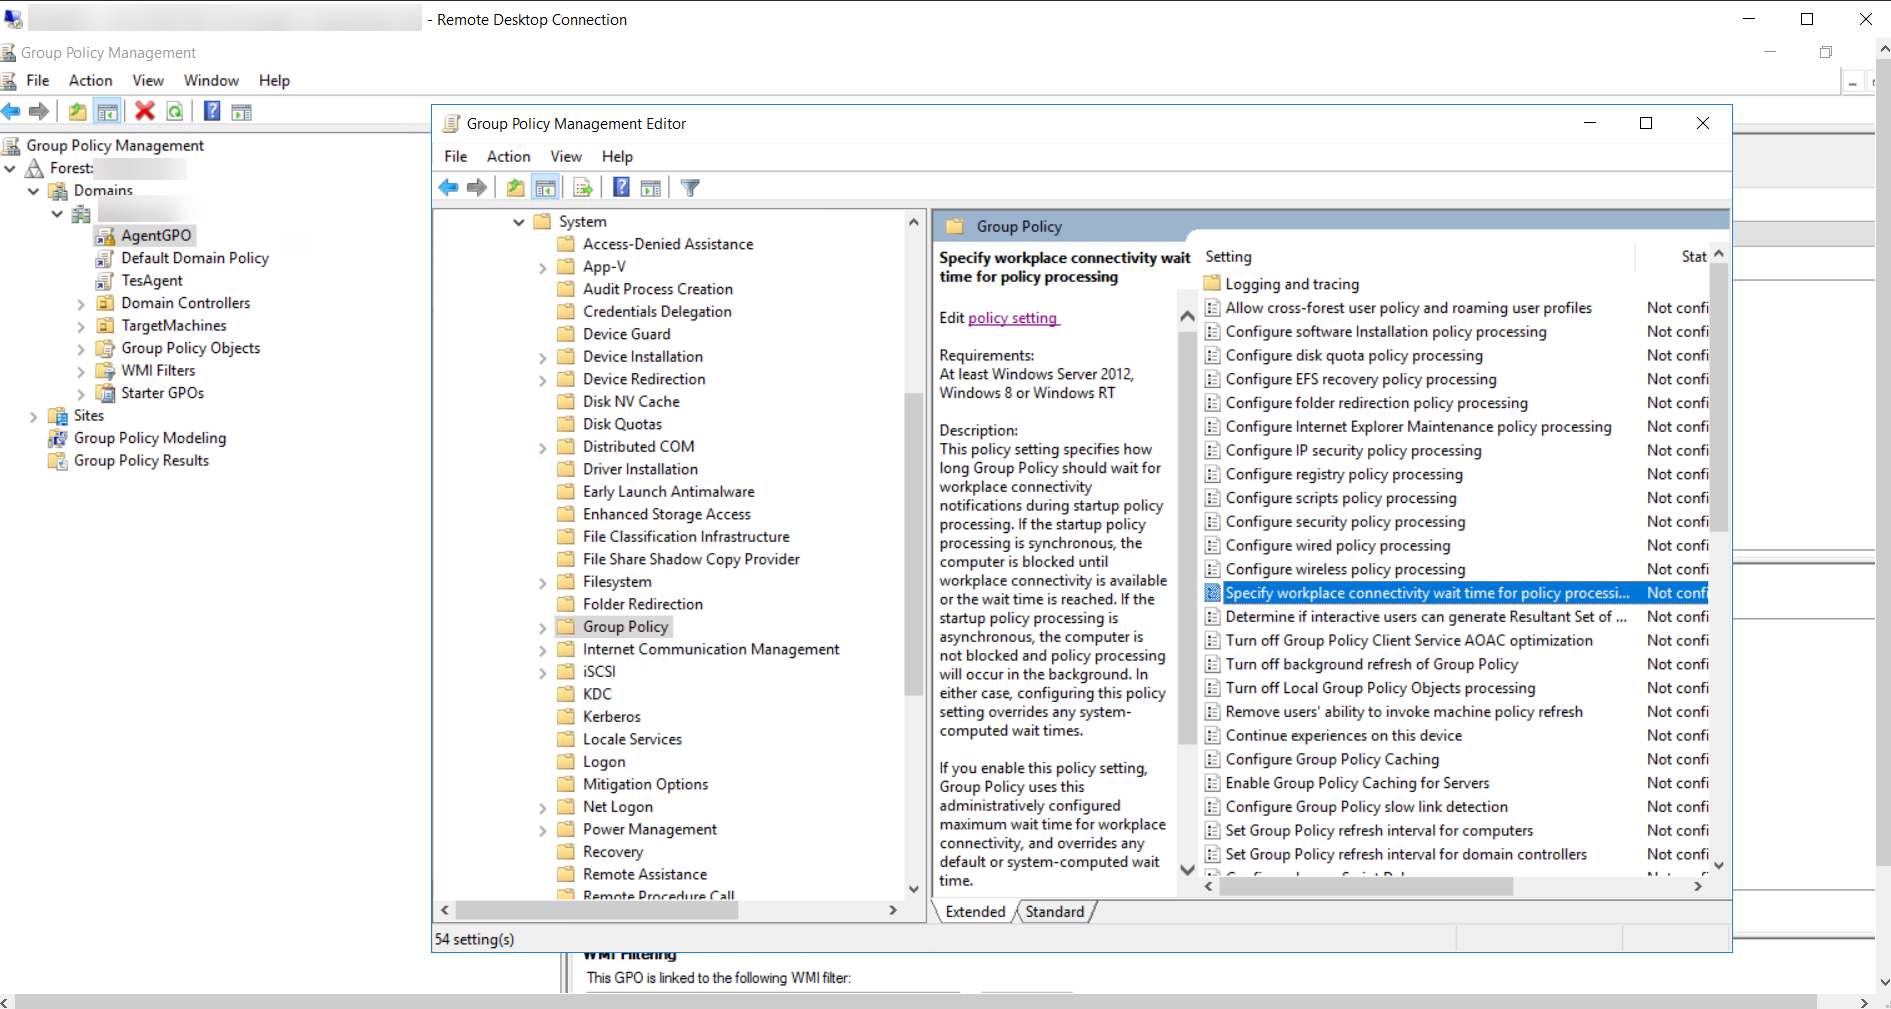This screenshot has height=1009, width=1891.
Task: Expand the Power Management folder
Action: 543,830
